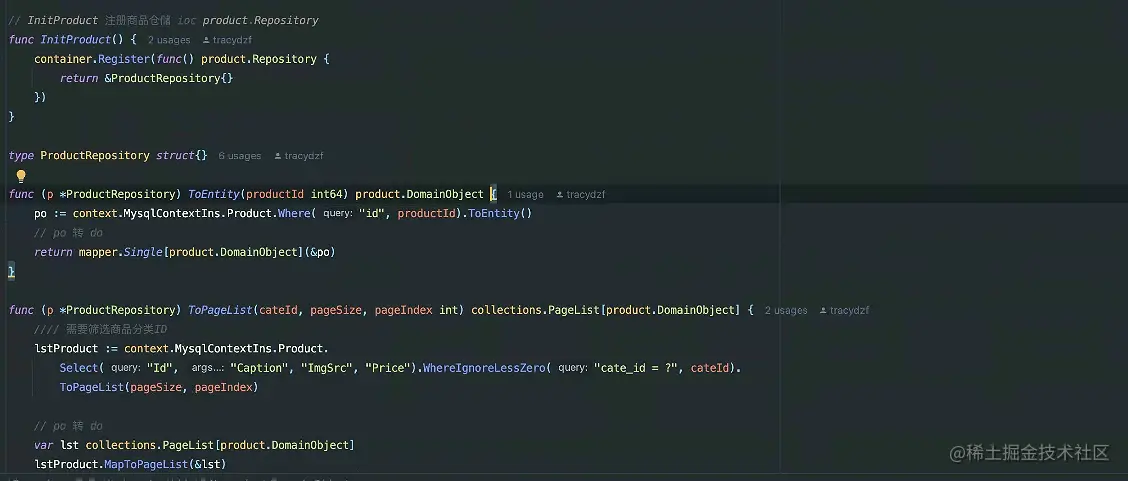Open the "2 usages" hint on the ToPageList signature
Viewport: 1128px width, 481px height.
pyautogui.click(x=786, y=311)
